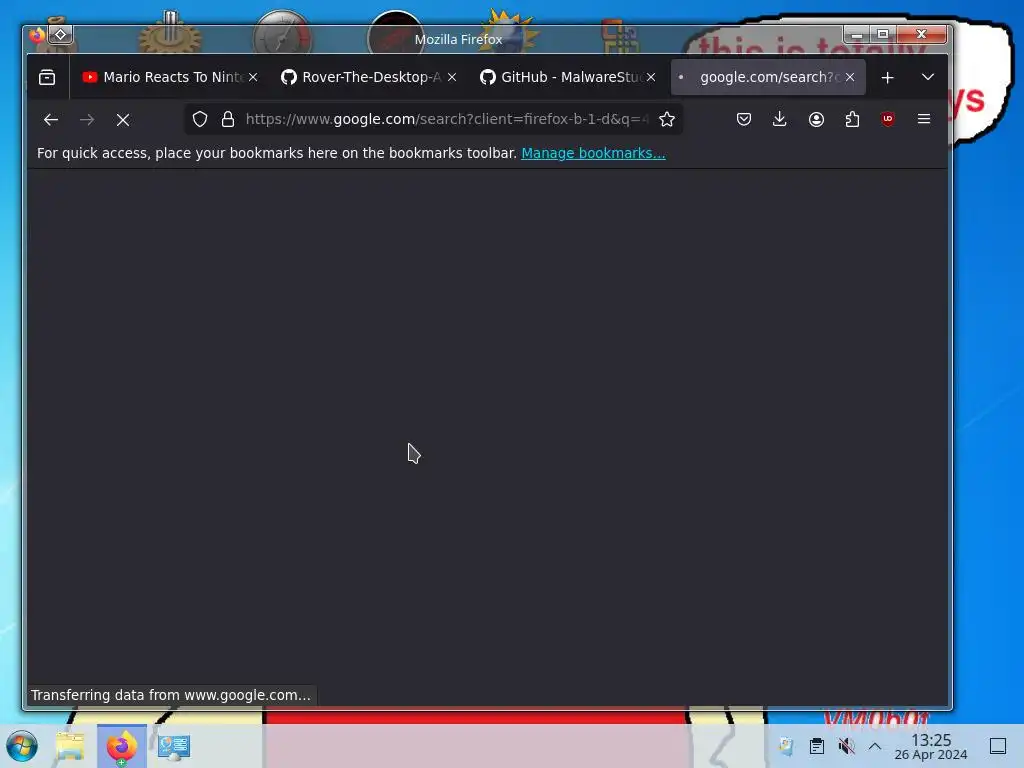Image resolution: width=1024 pixels, height=768 pixels.
Task: Unmute the muted volume tray icon
Action: [846, 746]
